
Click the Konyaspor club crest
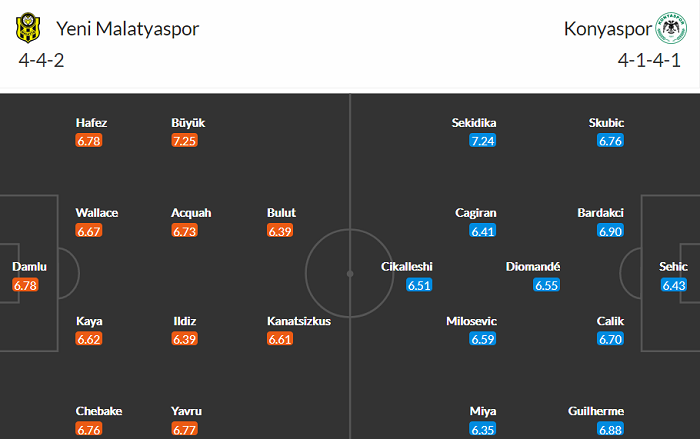point(667,28)
